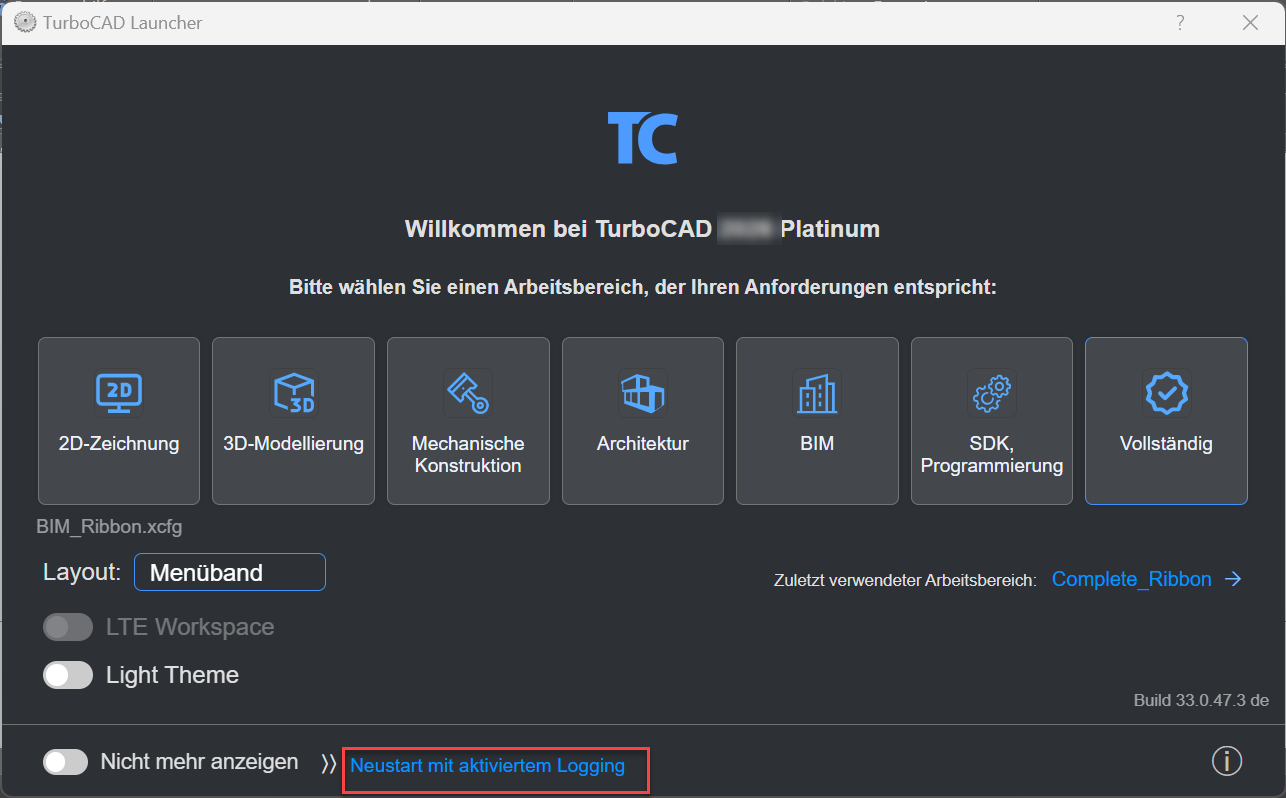Choose the 2D-Zeichnung workspace icon
1286x798 pixels.
pyautogui.click(x=118, y=393)
